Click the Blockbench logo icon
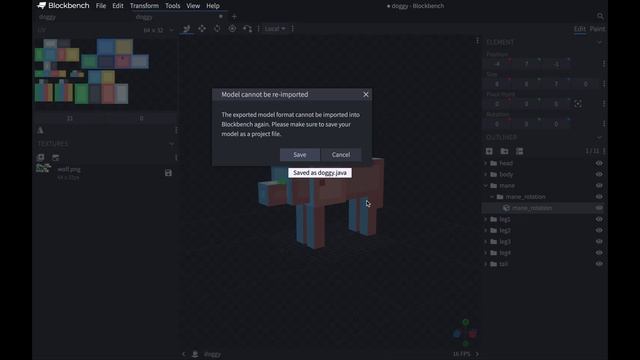The image size is (640, 360). (41, 6)
